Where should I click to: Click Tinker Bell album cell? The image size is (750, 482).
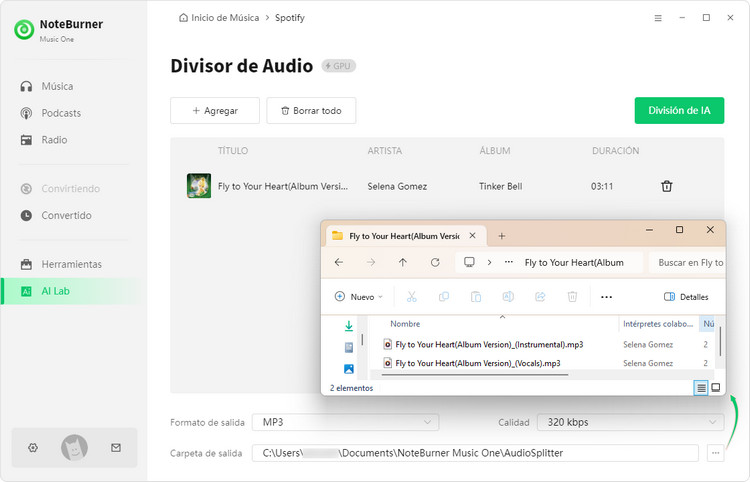(x=500, y=186)
